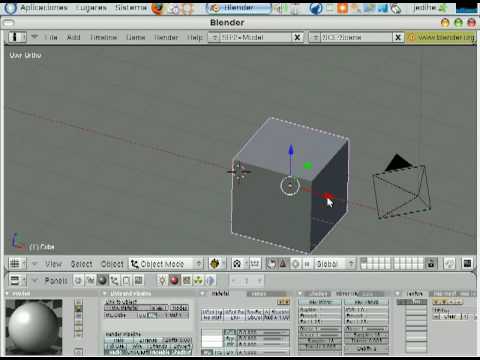Open the Help menu
The image size is (480, 360).
(x=195, y=37)
